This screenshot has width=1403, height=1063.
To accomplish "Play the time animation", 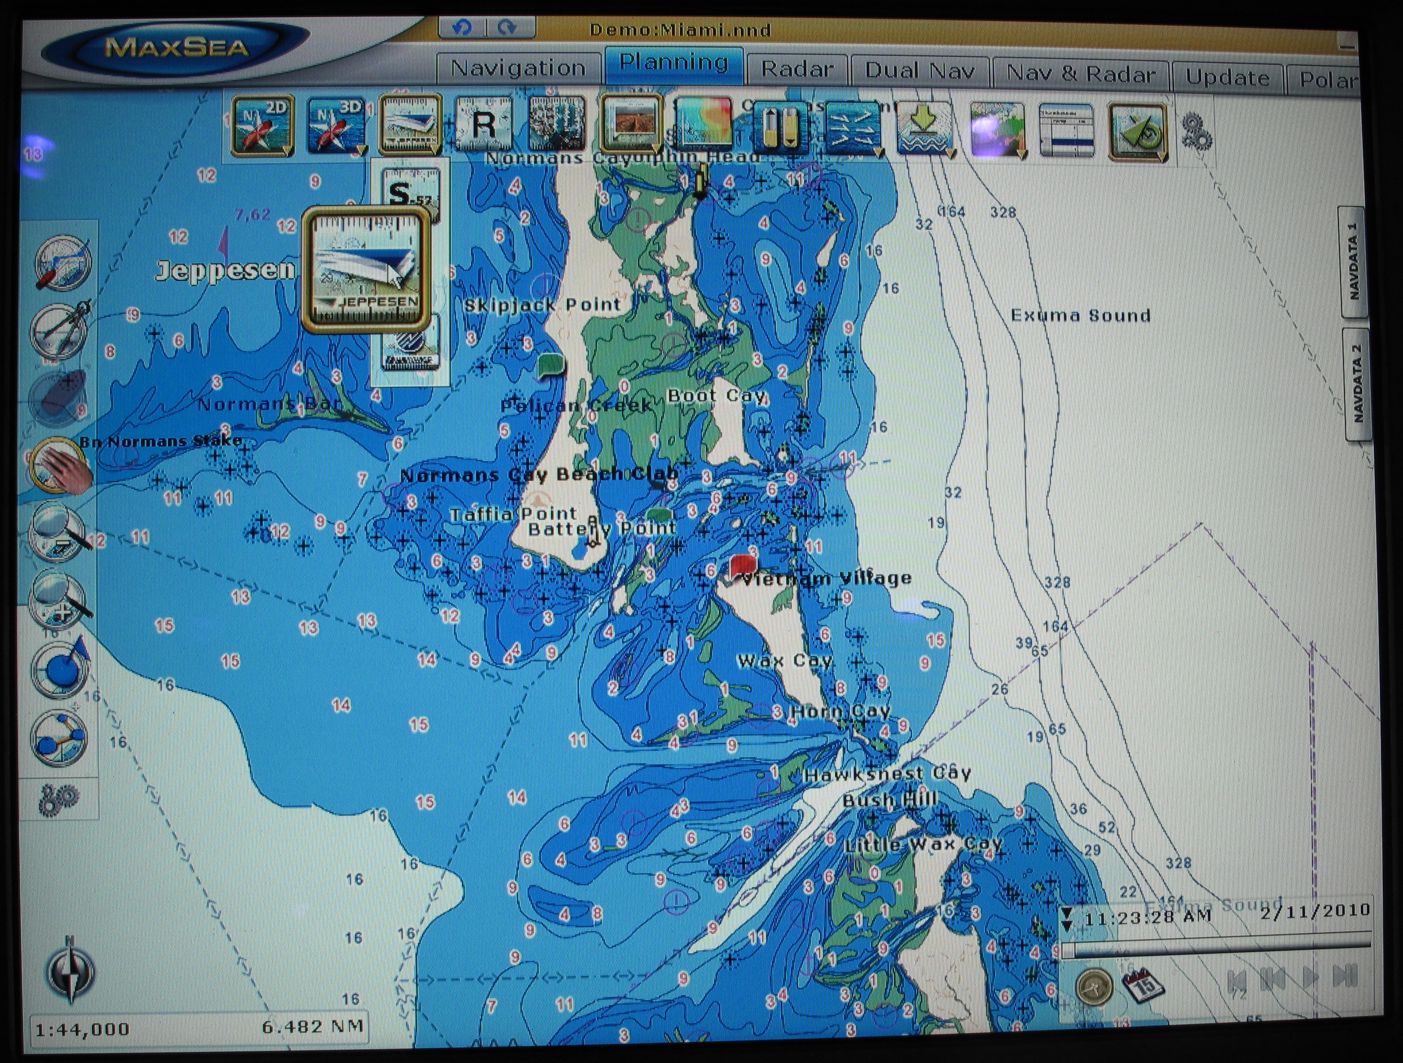I will point(1311,977).
